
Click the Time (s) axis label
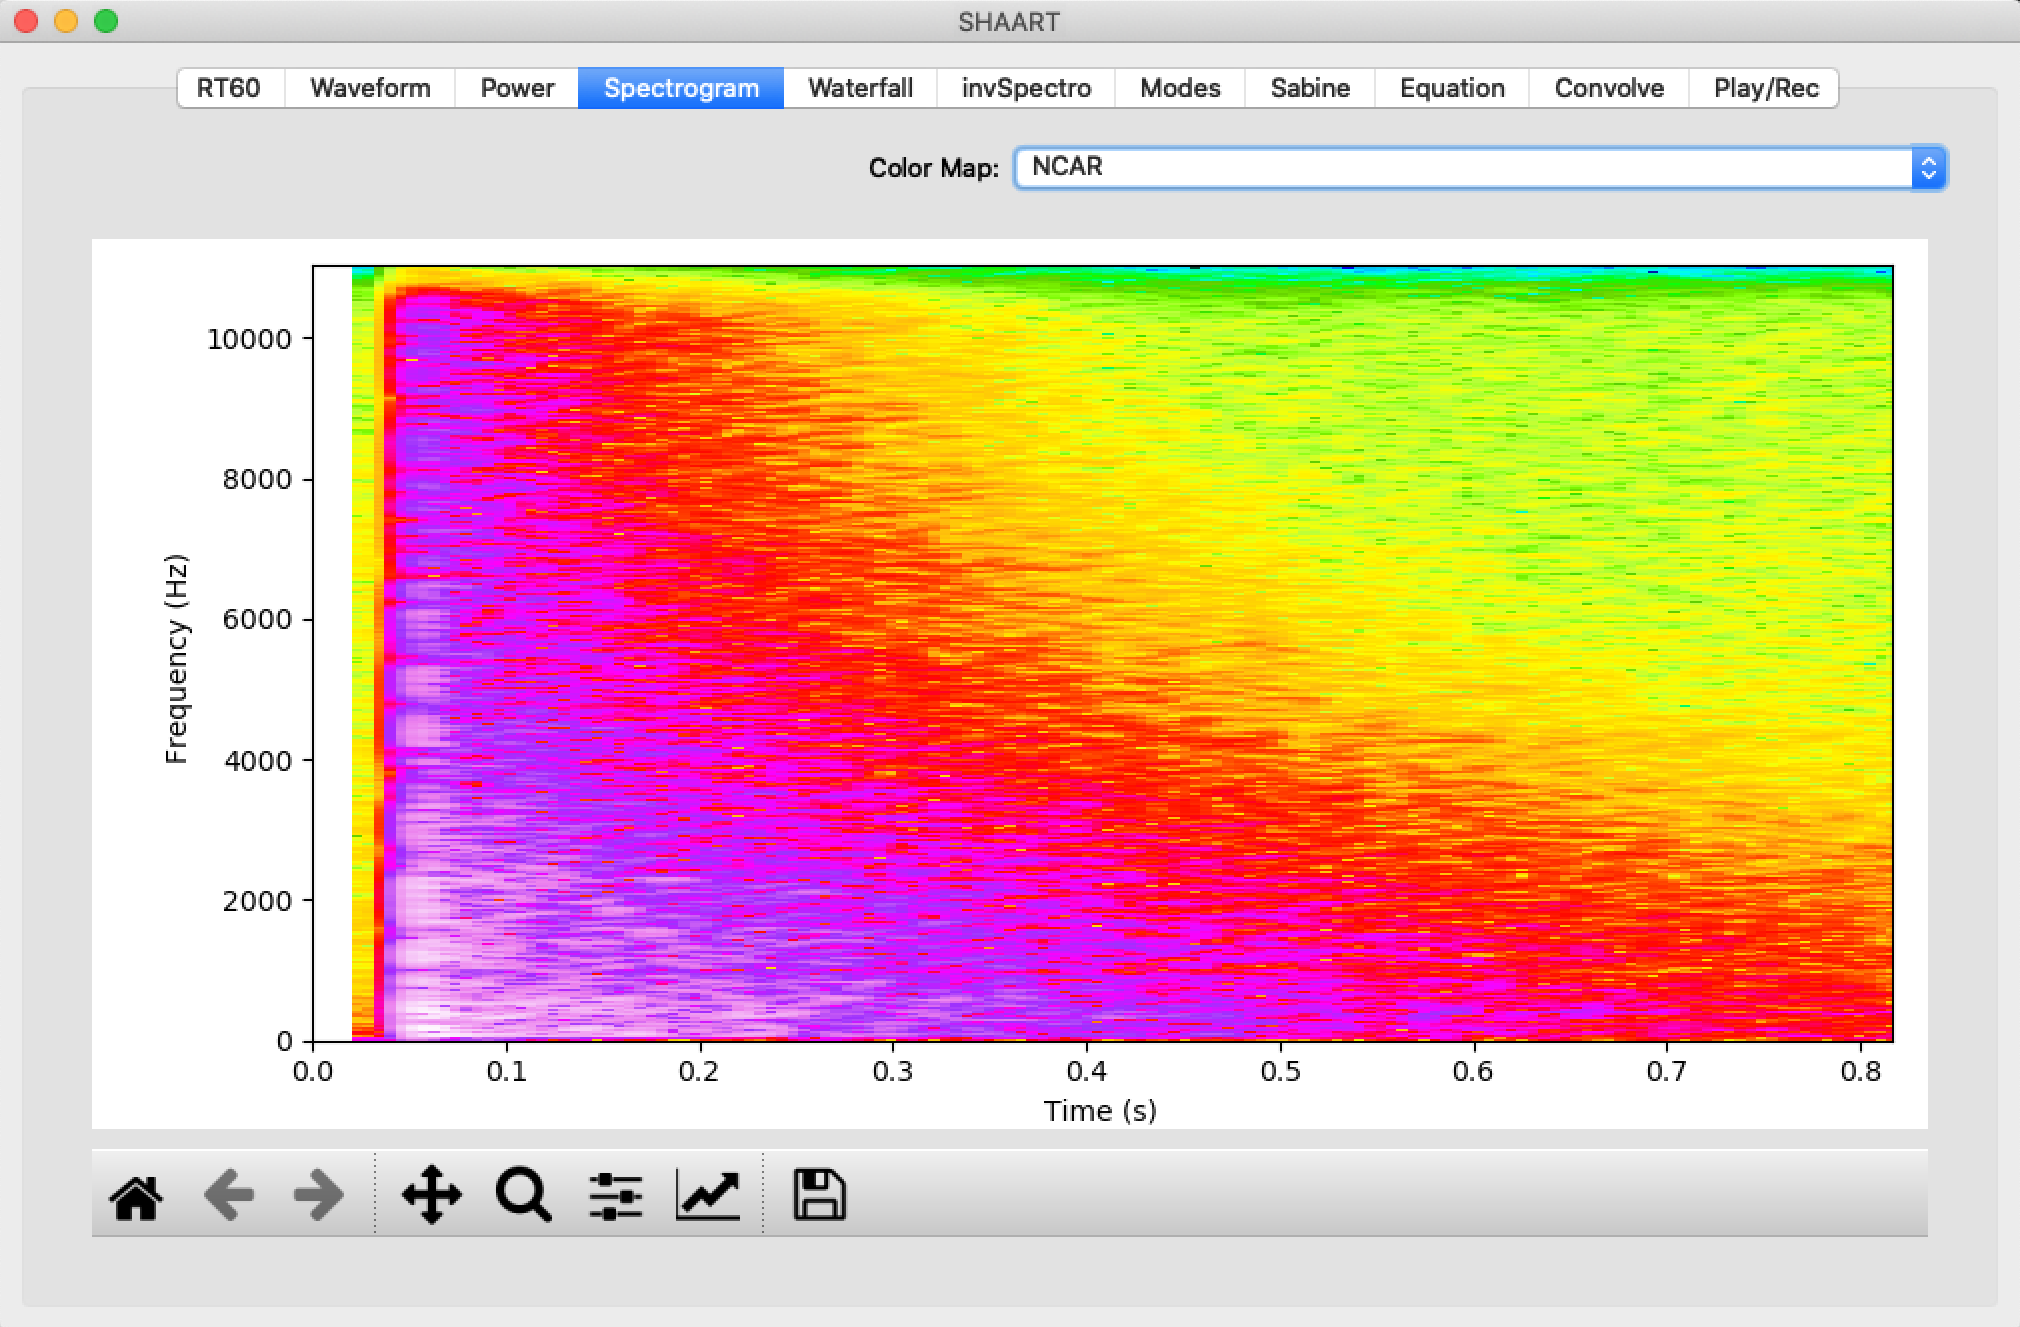pyautogui.click(x=1100, y=1111)
